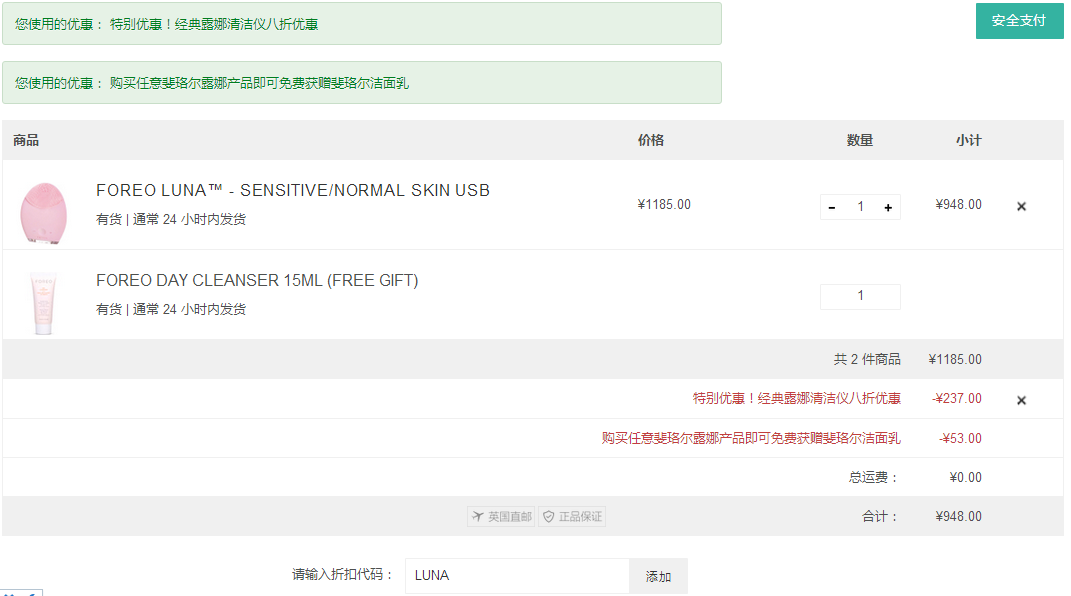Select the LUNA quantity number field

[x=861, y=207]
